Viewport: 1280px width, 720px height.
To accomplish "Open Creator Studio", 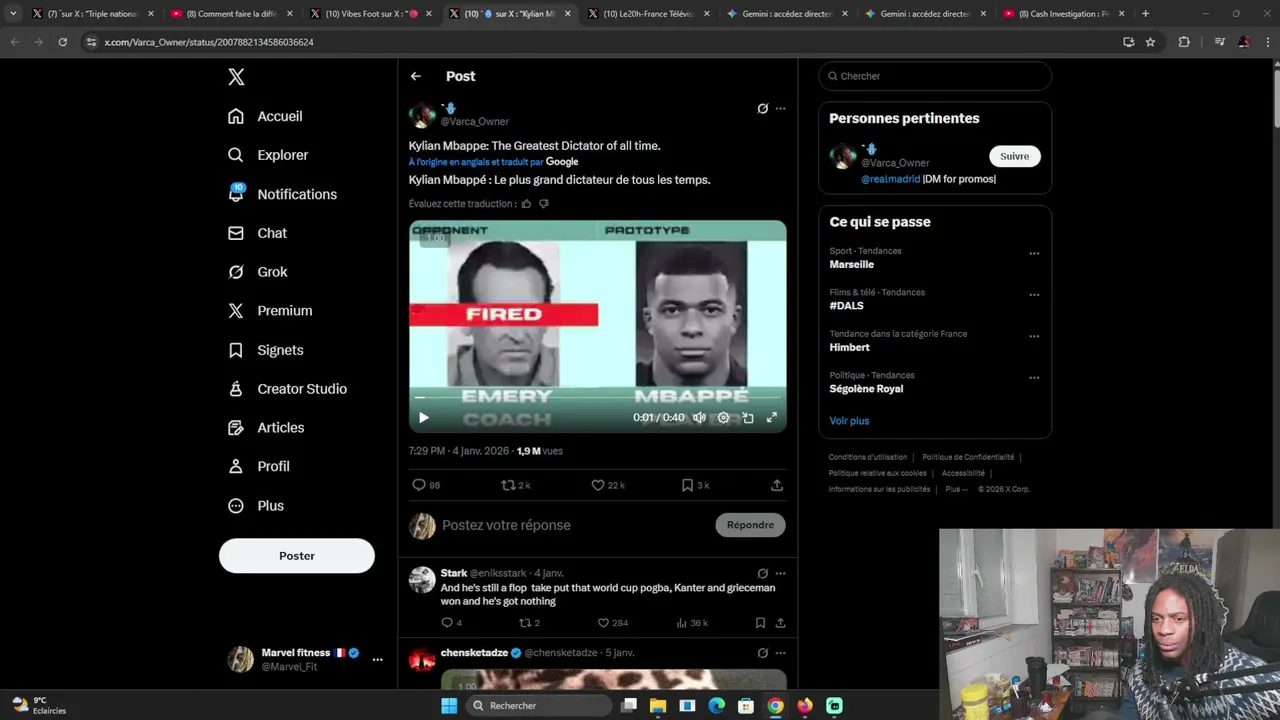I will coord(287,389).
